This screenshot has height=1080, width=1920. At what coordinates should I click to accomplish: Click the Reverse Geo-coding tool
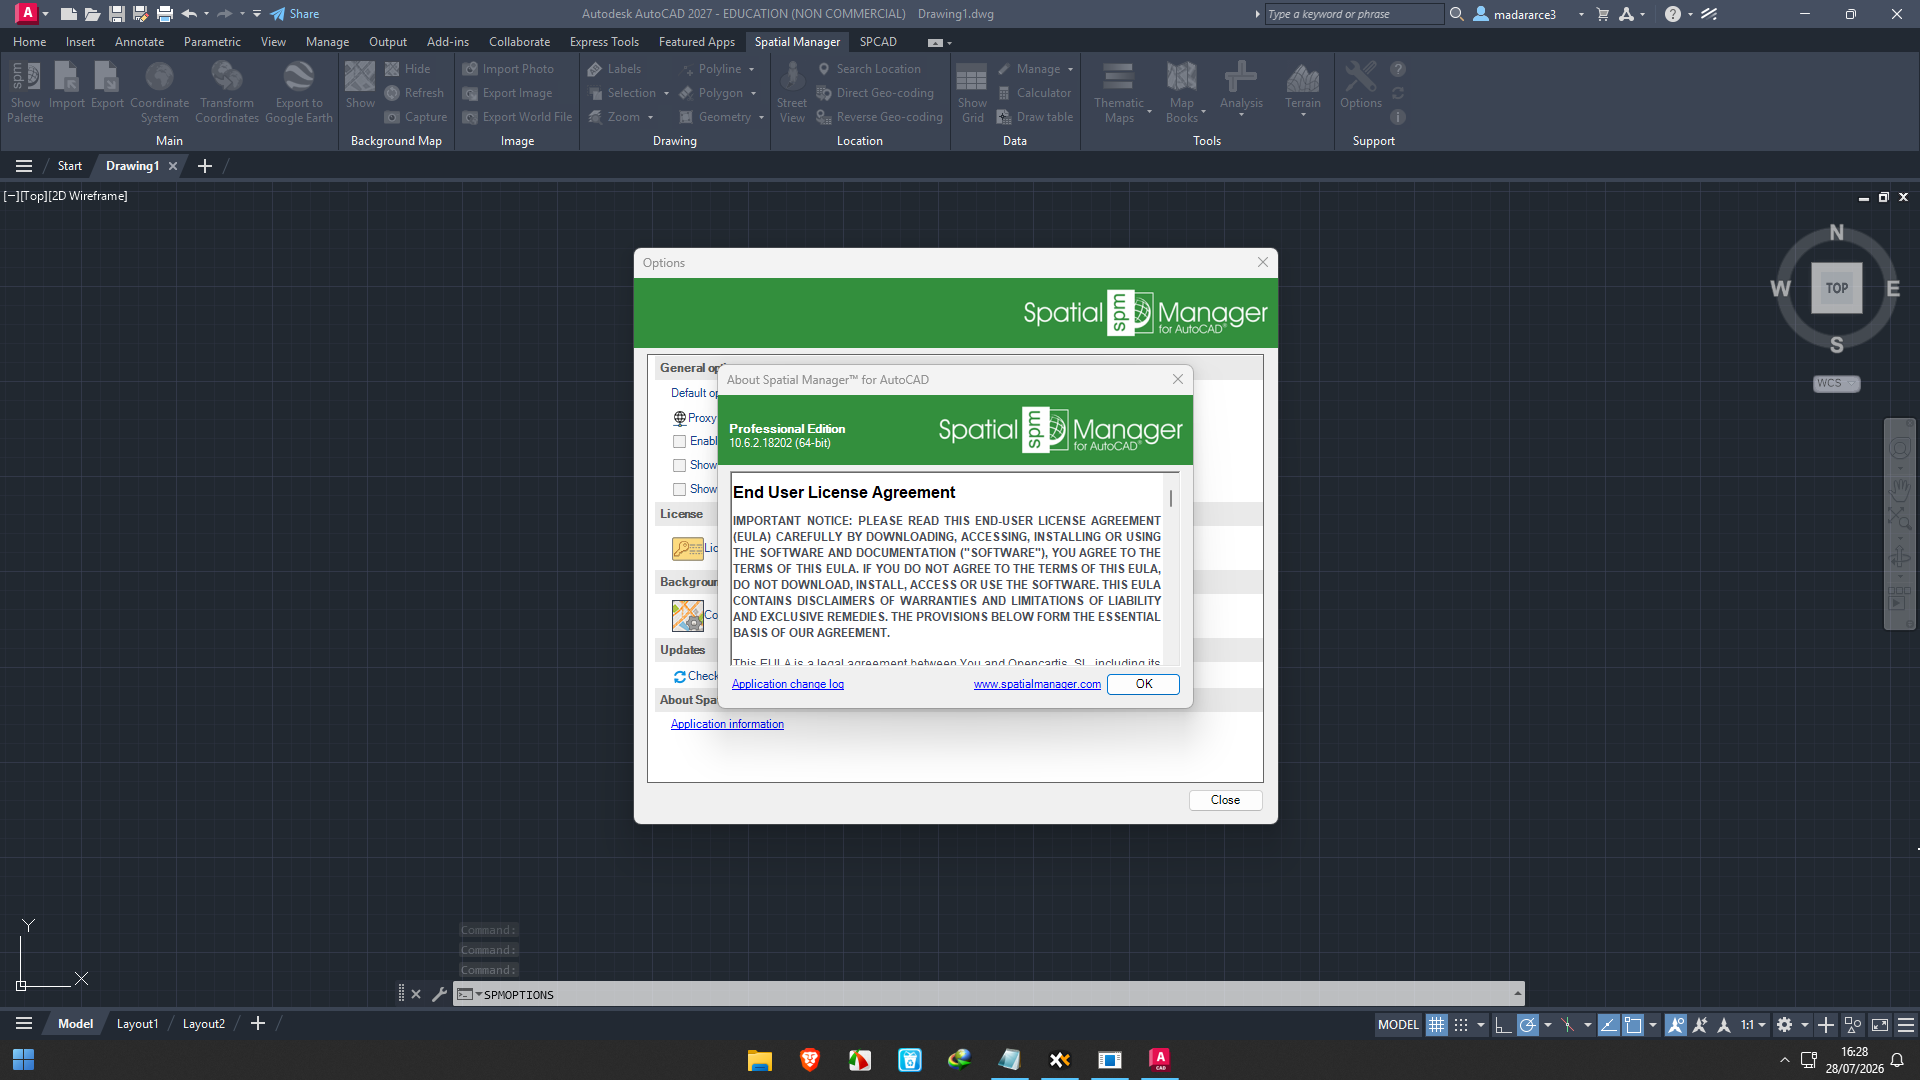(879, 117)
